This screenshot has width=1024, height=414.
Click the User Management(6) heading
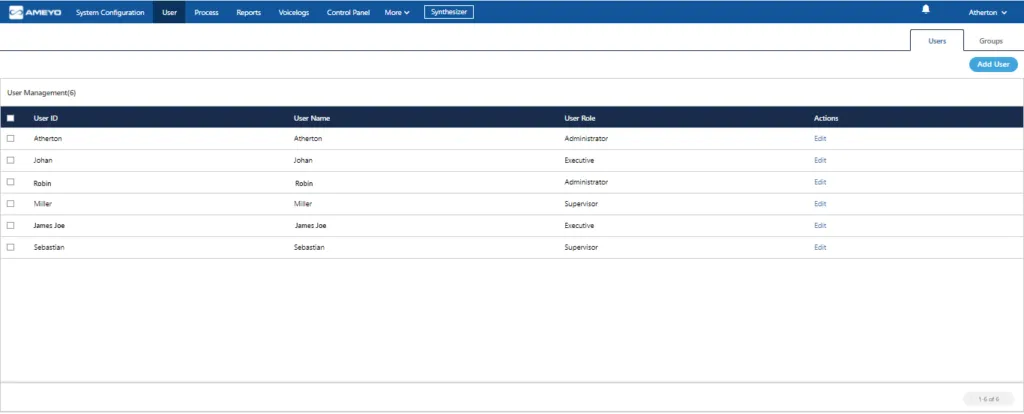pyautogui.click(x=41, y=93)
